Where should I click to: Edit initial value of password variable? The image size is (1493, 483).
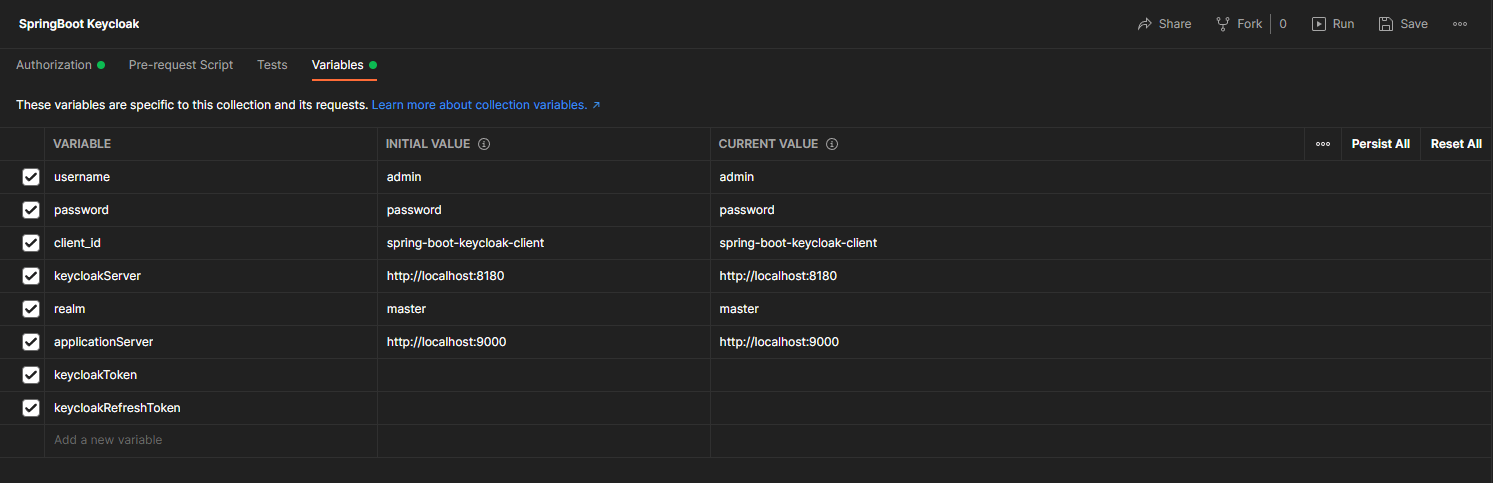click(544, 210)
